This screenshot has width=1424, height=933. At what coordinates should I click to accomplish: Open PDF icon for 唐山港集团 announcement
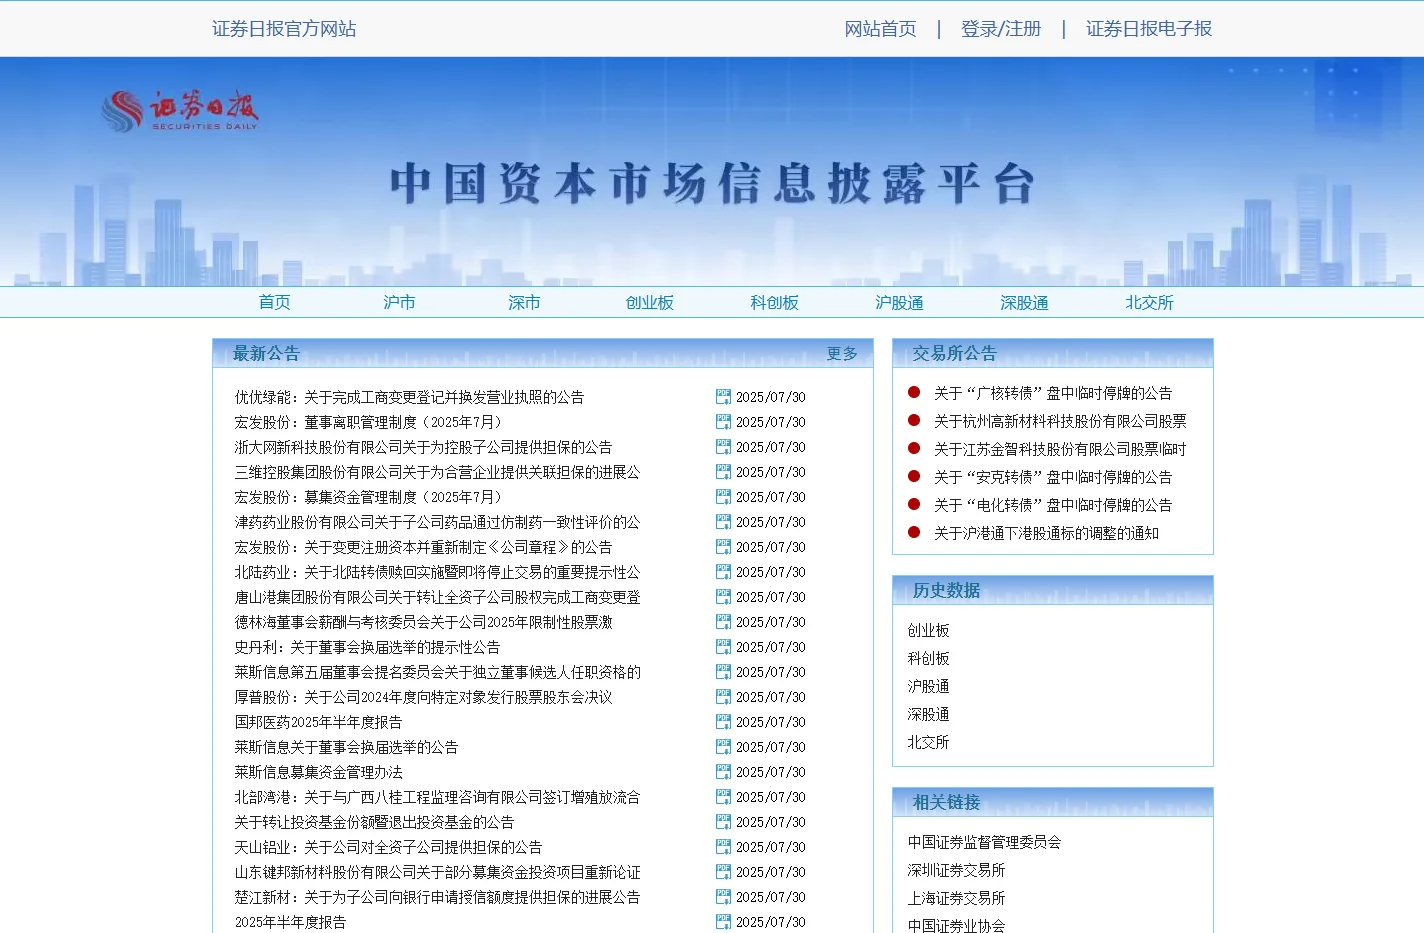click(x=723, y=597)
